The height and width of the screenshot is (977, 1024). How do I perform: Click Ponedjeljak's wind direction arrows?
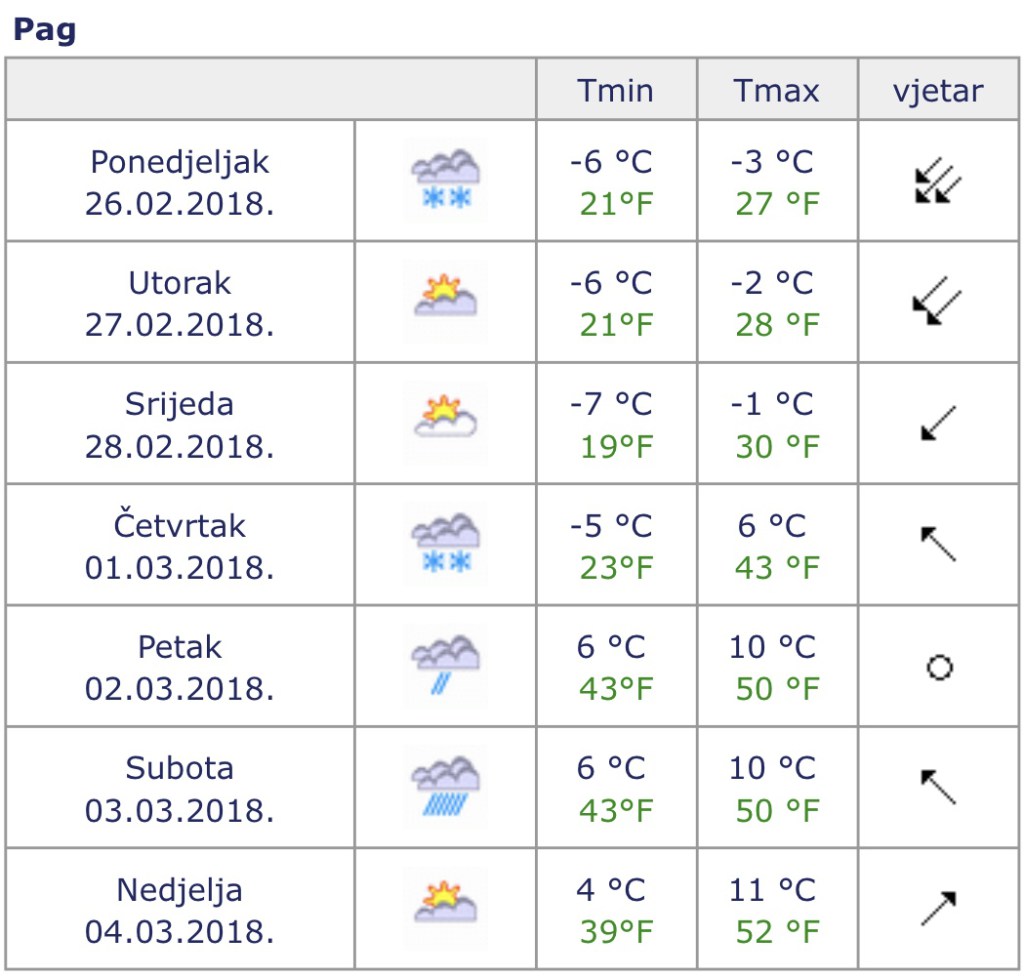pyautogui.click(x=938, y=182)
